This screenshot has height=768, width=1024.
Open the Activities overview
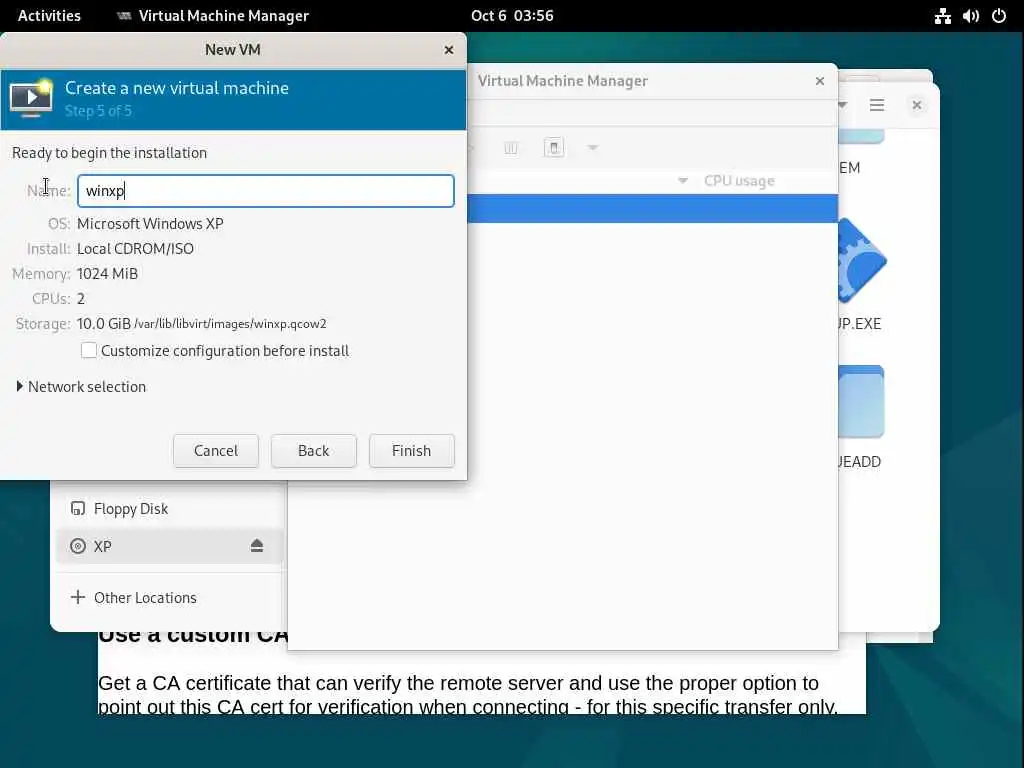click(x=49, y=16)
